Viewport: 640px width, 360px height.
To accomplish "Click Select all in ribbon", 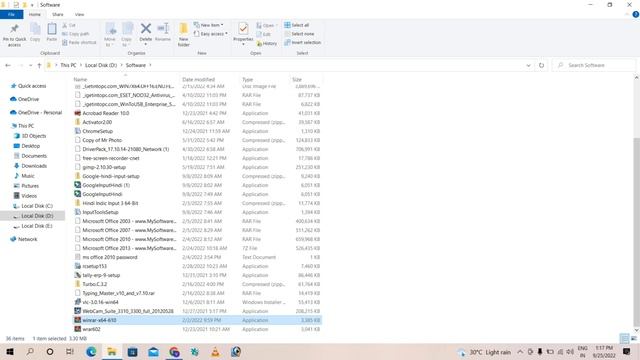I will tap(297, 25).
